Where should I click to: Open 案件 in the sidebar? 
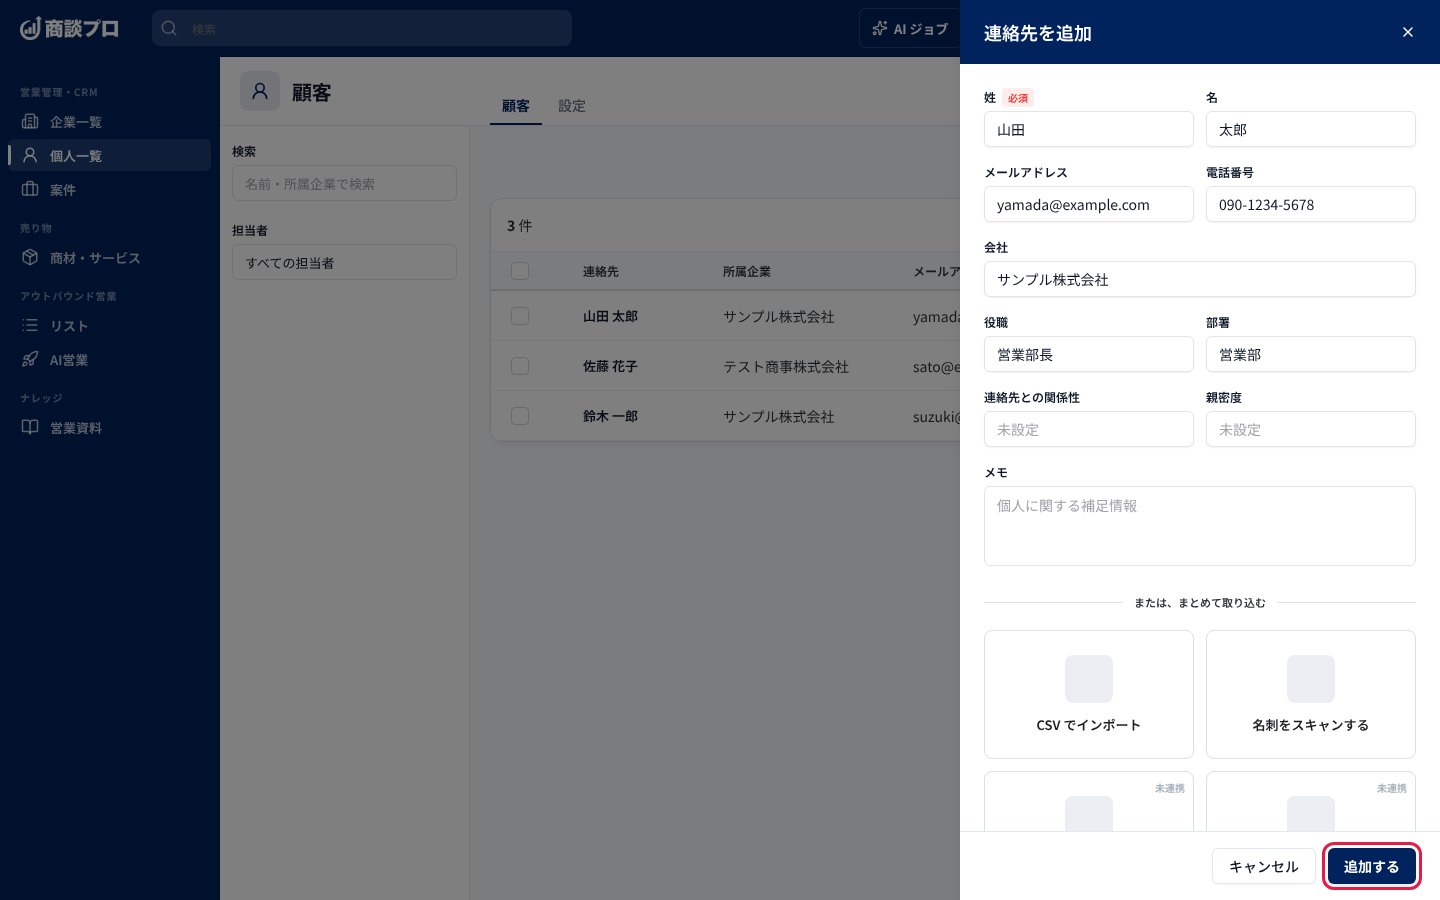coord(110,190)
